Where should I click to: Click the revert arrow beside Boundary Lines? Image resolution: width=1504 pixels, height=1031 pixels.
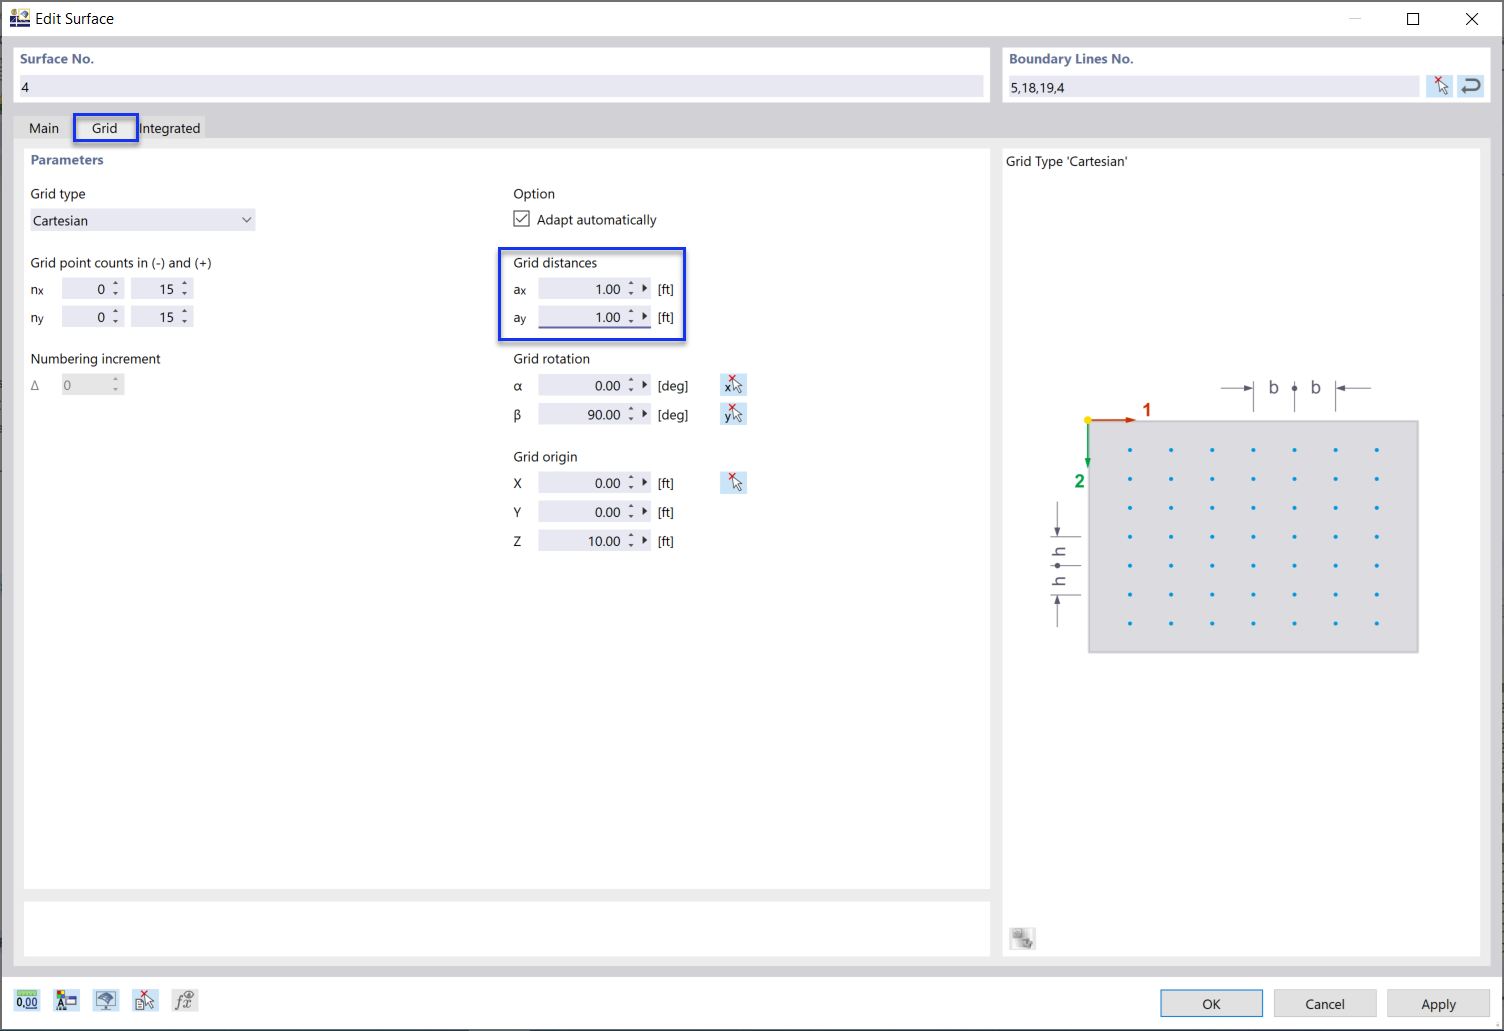[x=1470, y=86]
